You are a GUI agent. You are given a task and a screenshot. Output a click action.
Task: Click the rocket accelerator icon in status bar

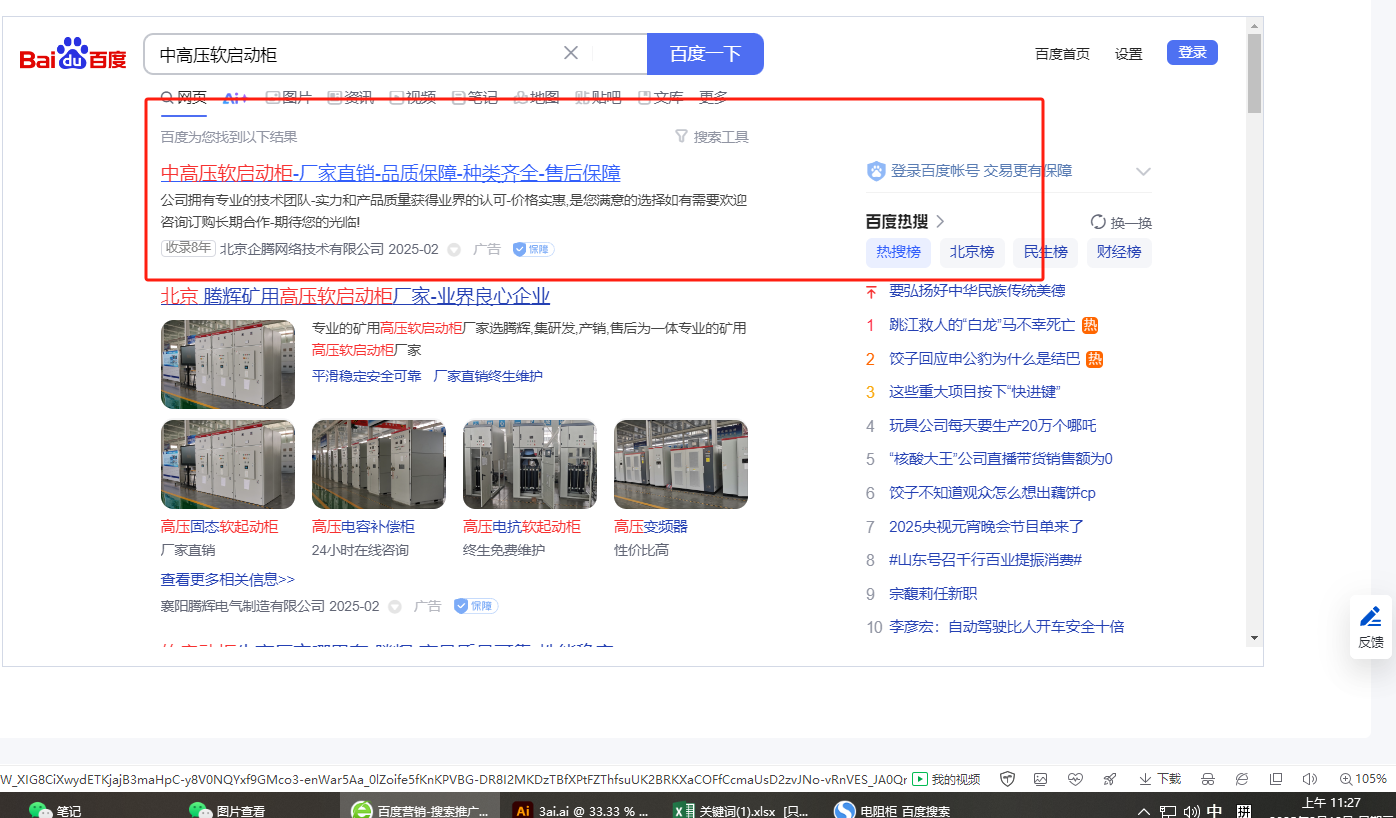click(1109, 779)
